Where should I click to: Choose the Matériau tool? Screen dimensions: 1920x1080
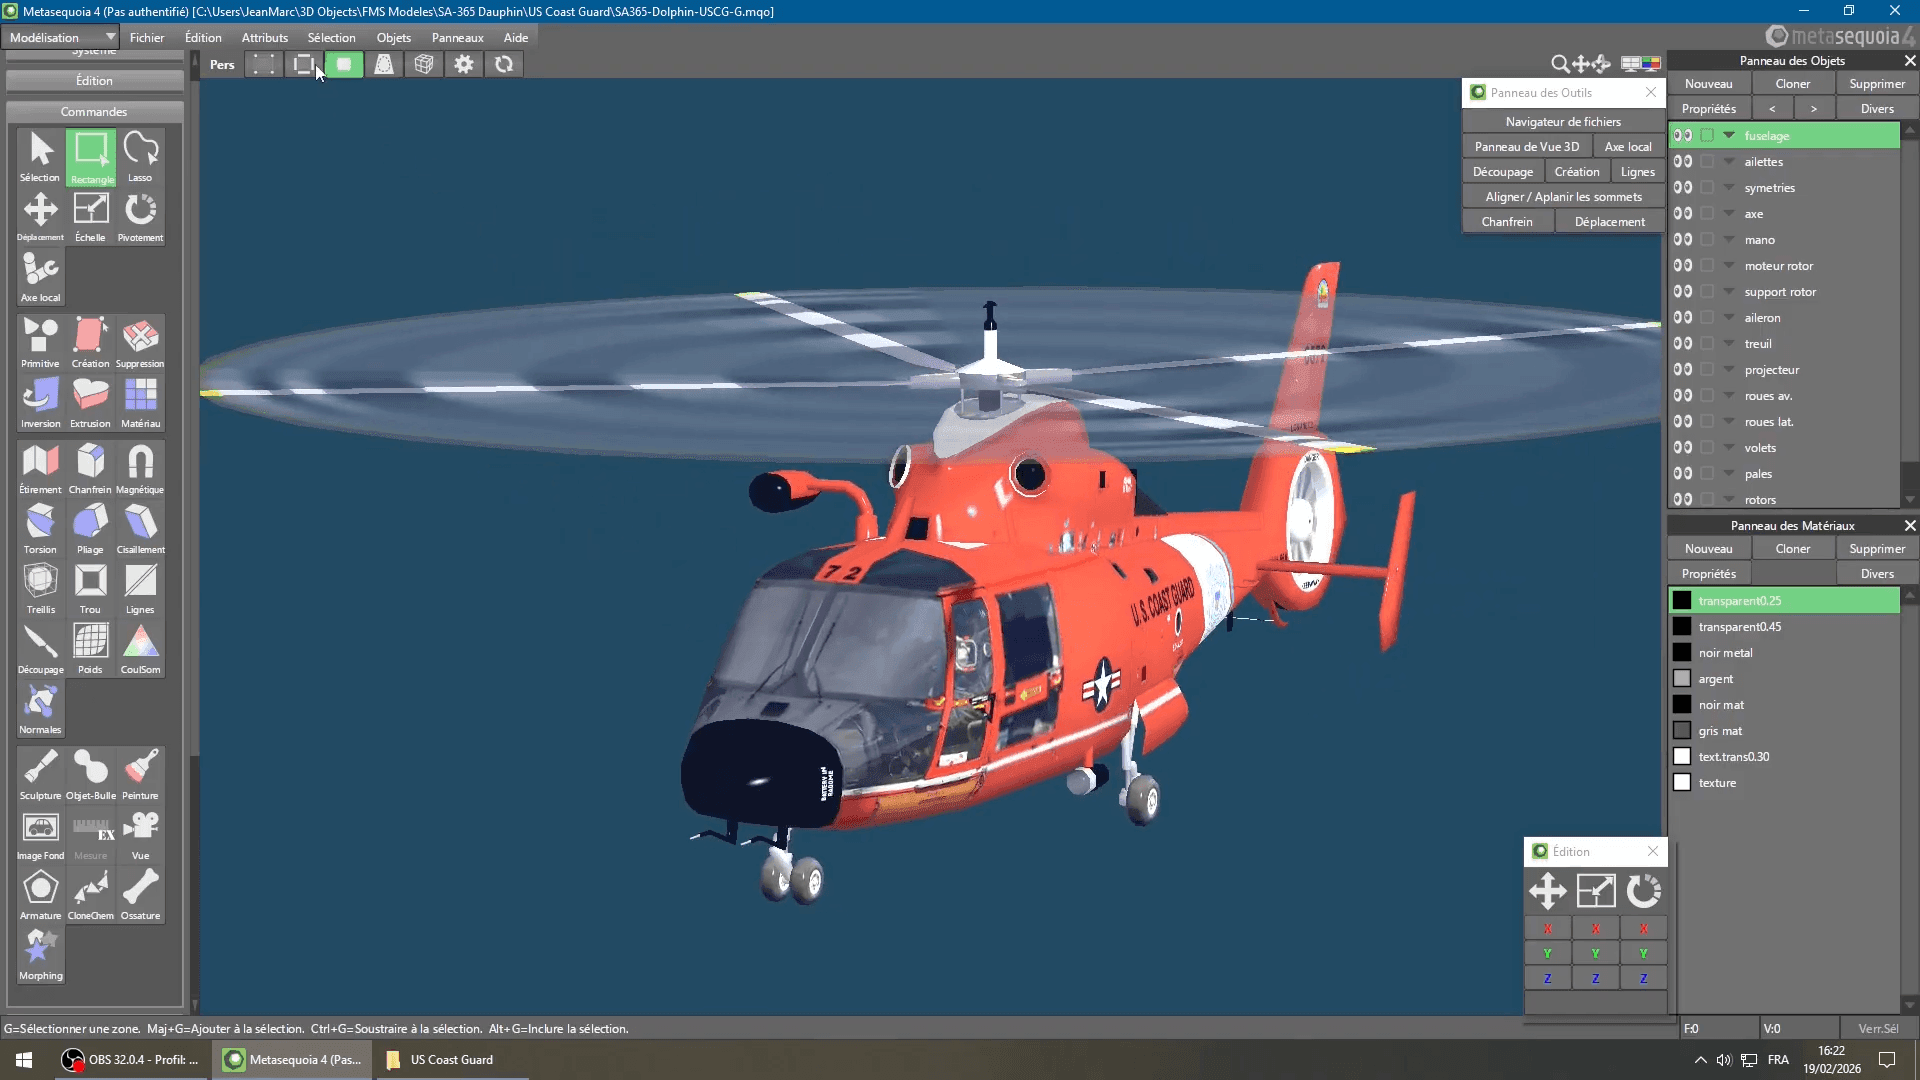(140, 403)
